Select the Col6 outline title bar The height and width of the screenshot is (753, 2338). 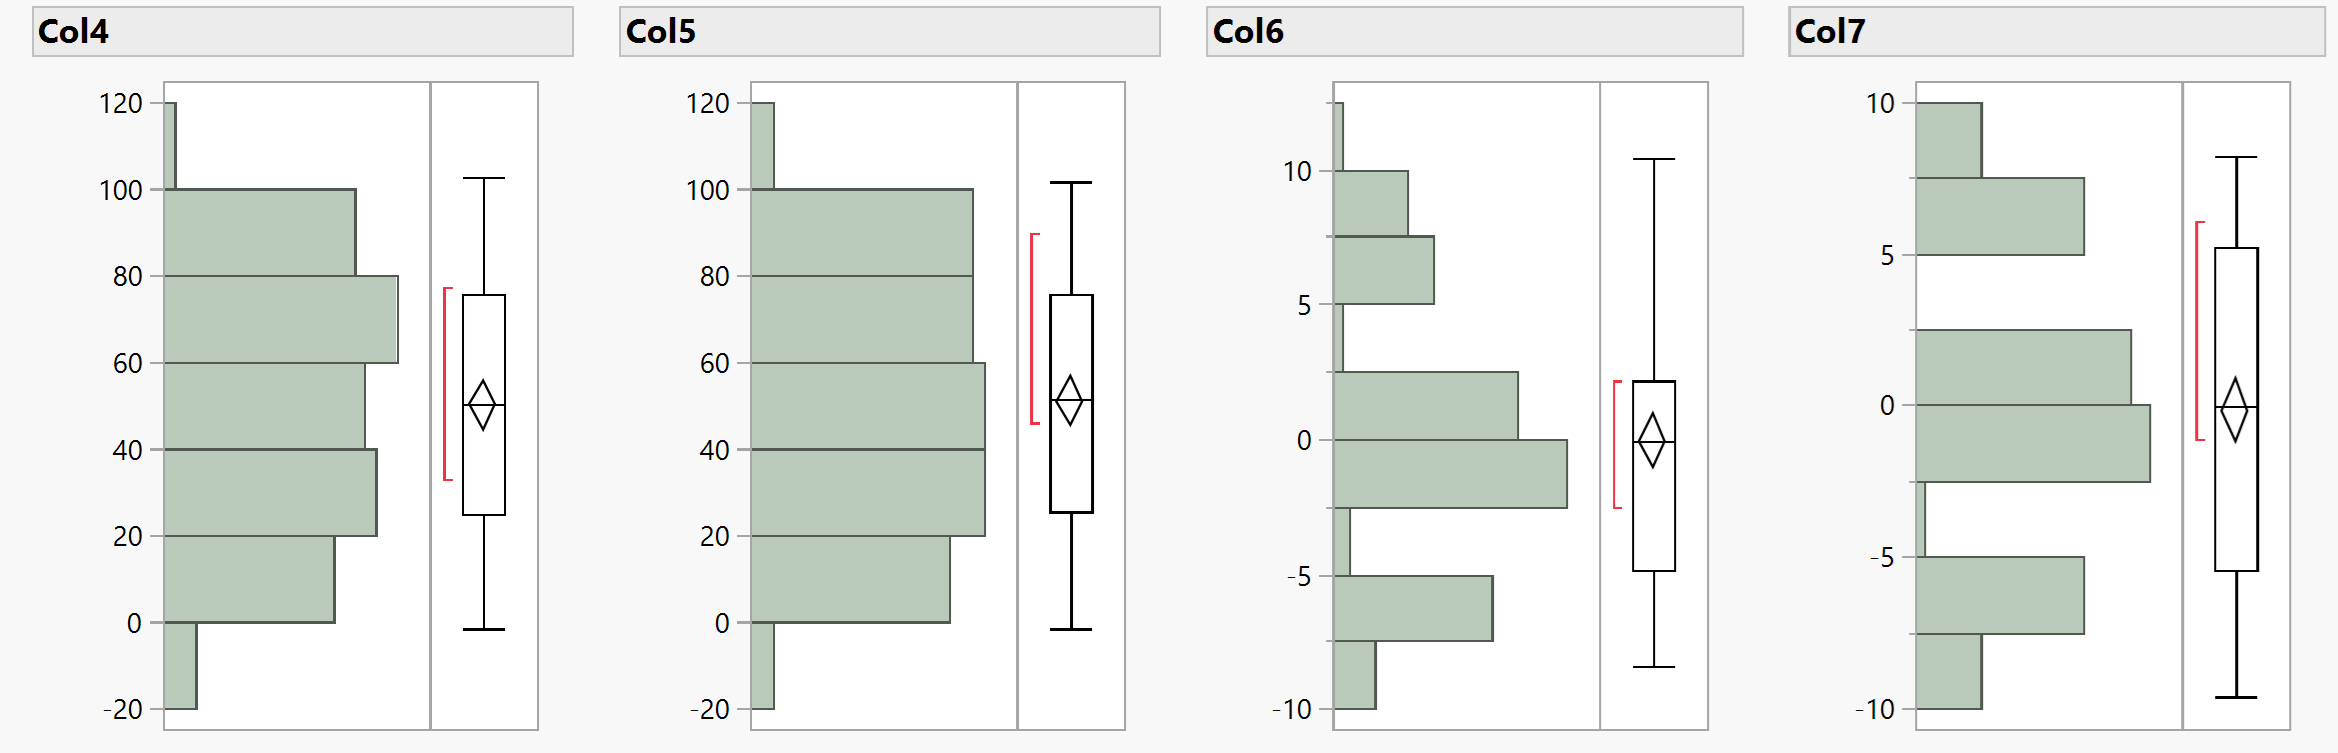(x=1474, y=32)
